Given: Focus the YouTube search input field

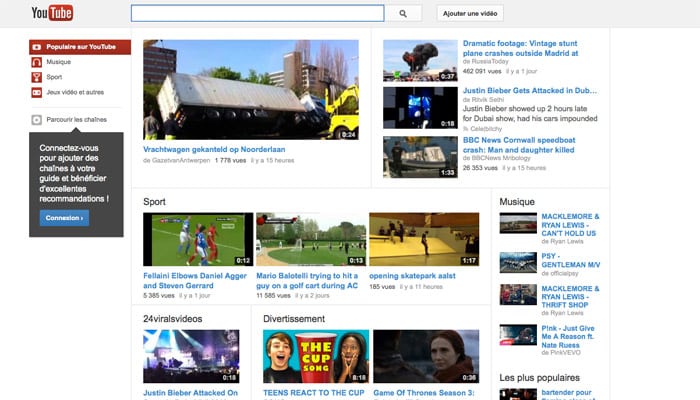Looking at the screenshot, I should [x=257, y=13].
